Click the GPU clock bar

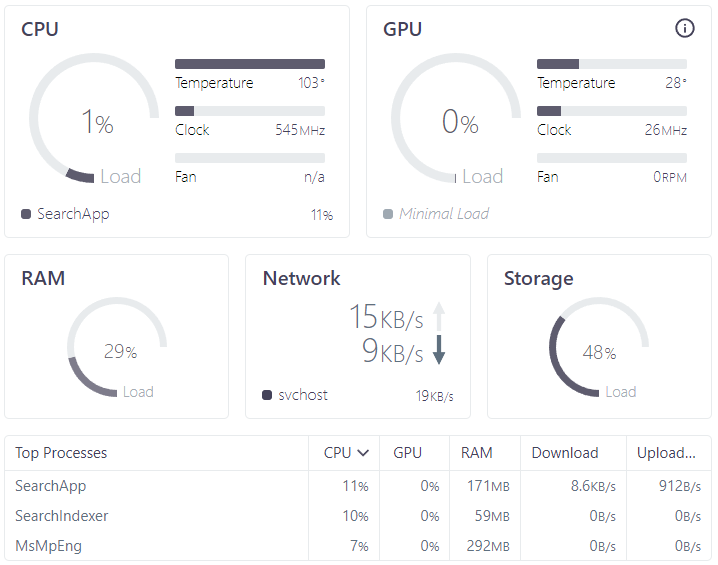click(612, 111)
